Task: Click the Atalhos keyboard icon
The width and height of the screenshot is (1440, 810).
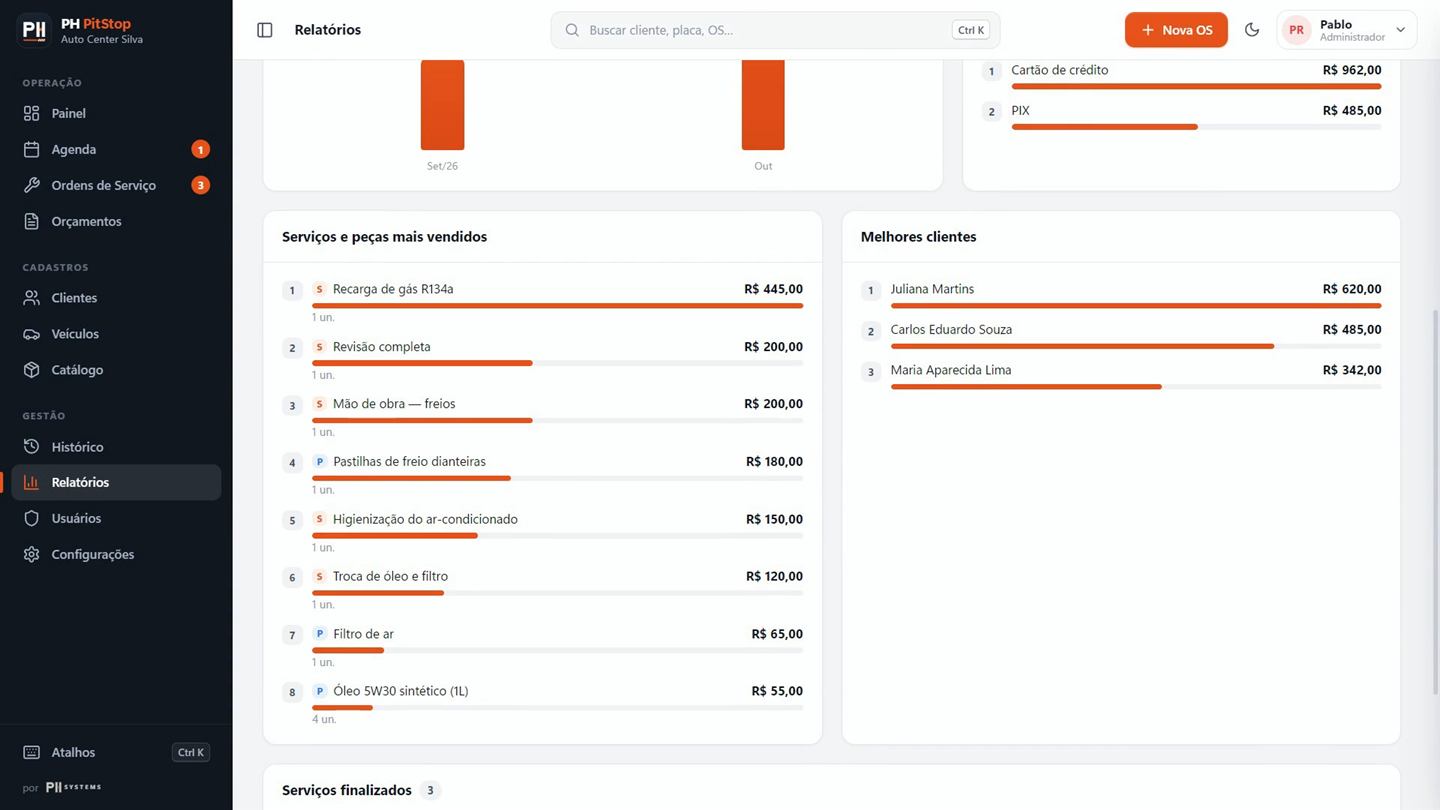Action: click(x=32, y=752)
